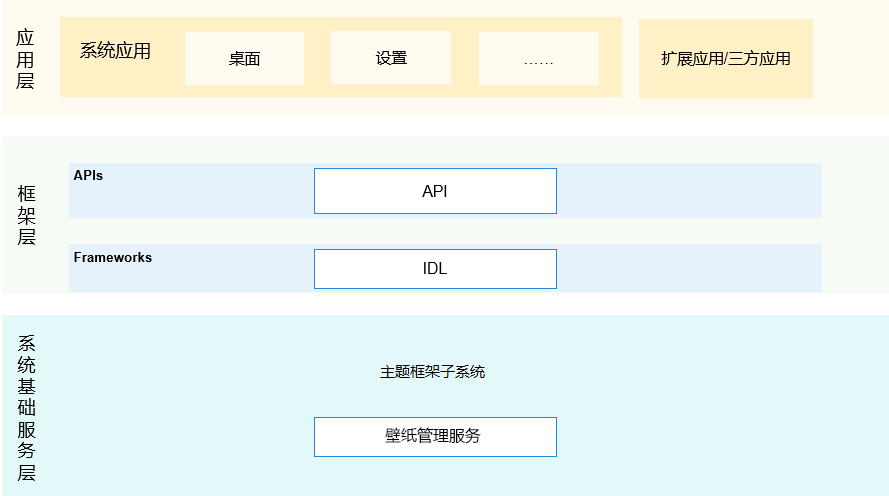Click cyan area left of 壁纸管理服务 box

click(180, 437)
